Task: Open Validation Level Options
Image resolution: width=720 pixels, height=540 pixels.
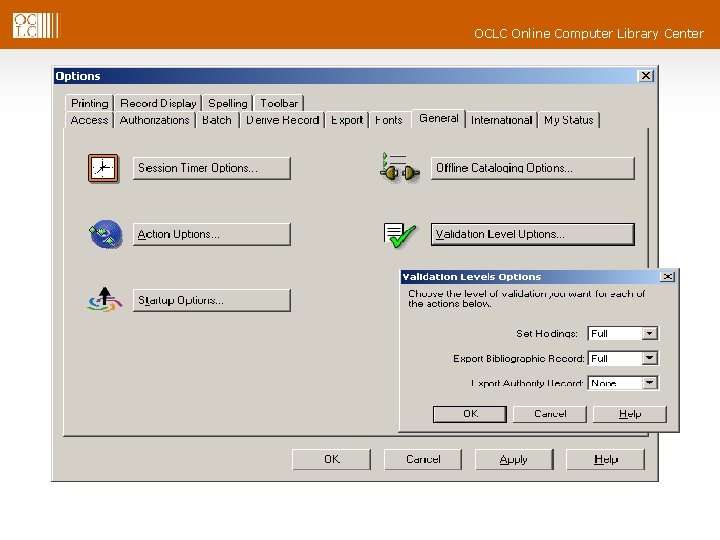Action: [533, 234]
